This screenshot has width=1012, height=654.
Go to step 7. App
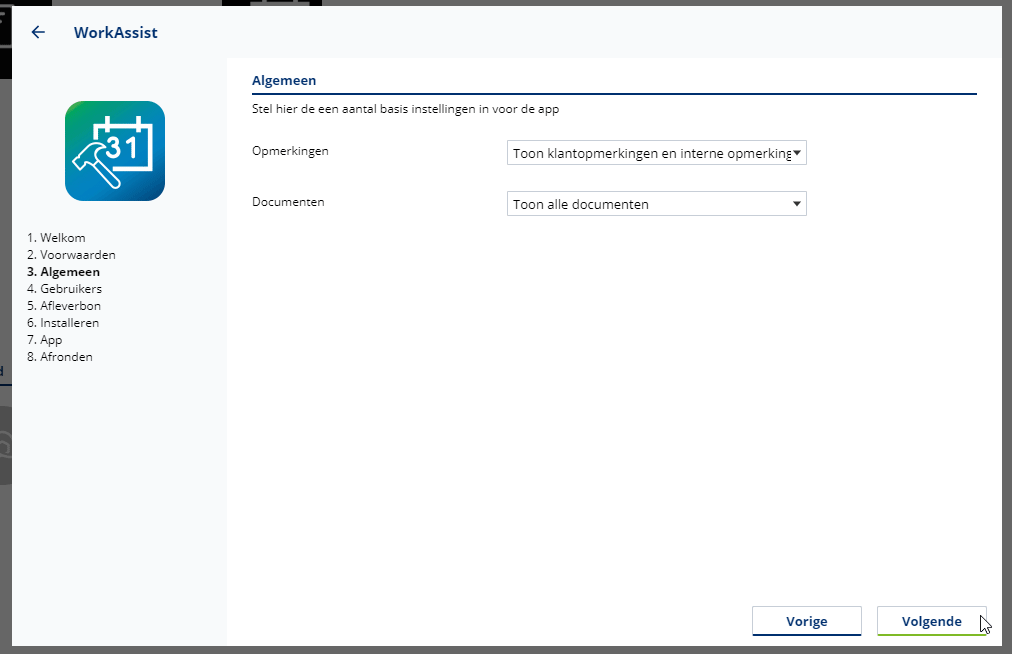(x=45, y=340)
